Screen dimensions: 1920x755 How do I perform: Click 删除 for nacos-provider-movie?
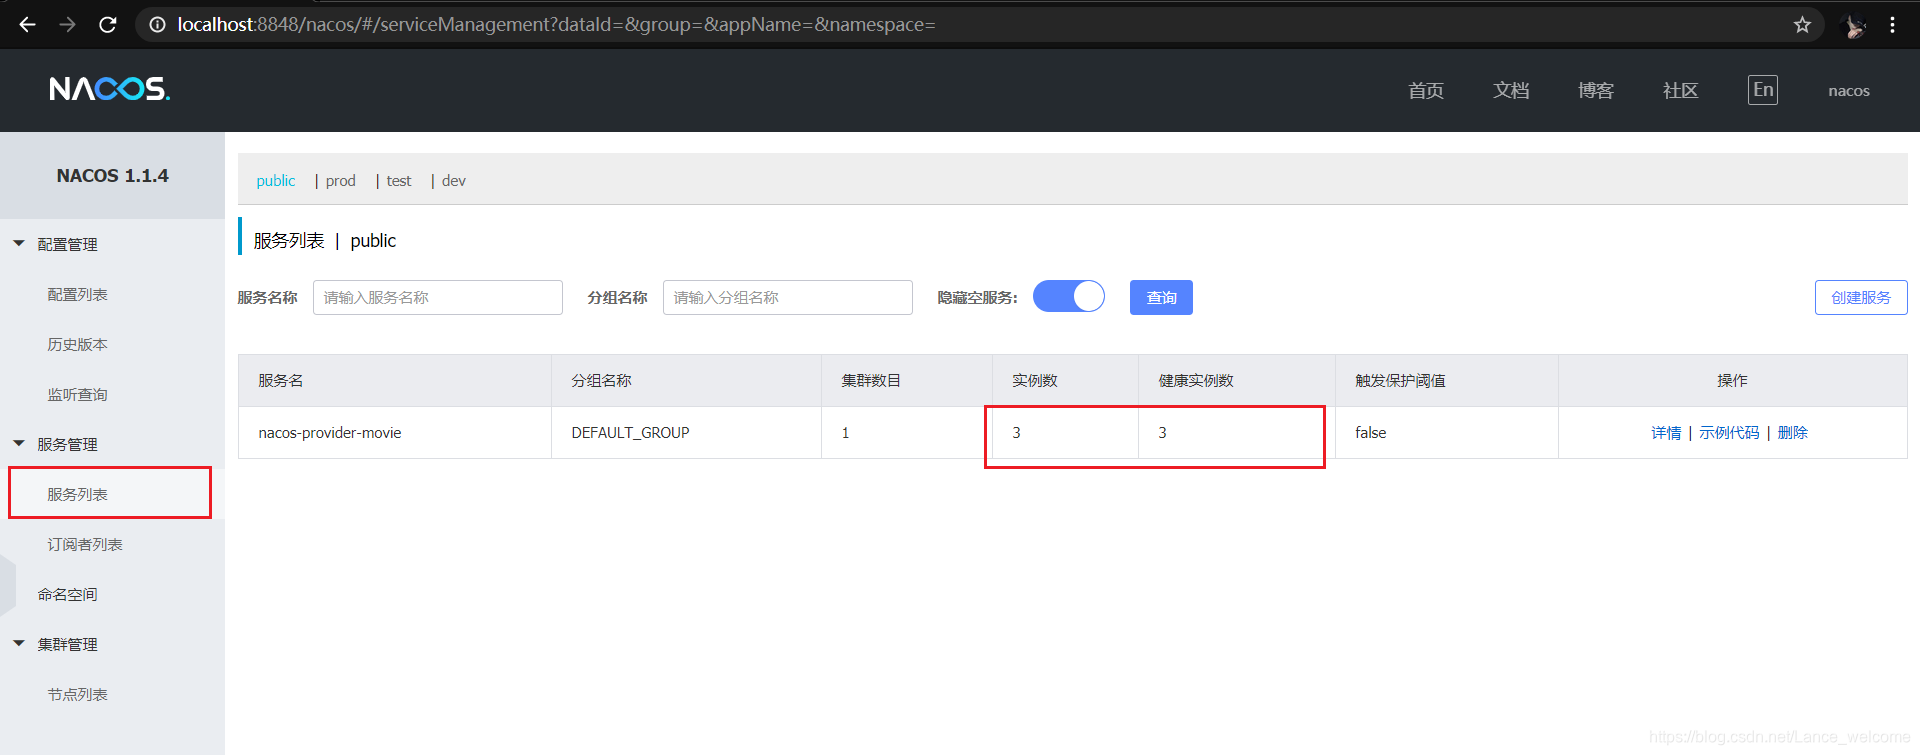[x=1792, y=432]
